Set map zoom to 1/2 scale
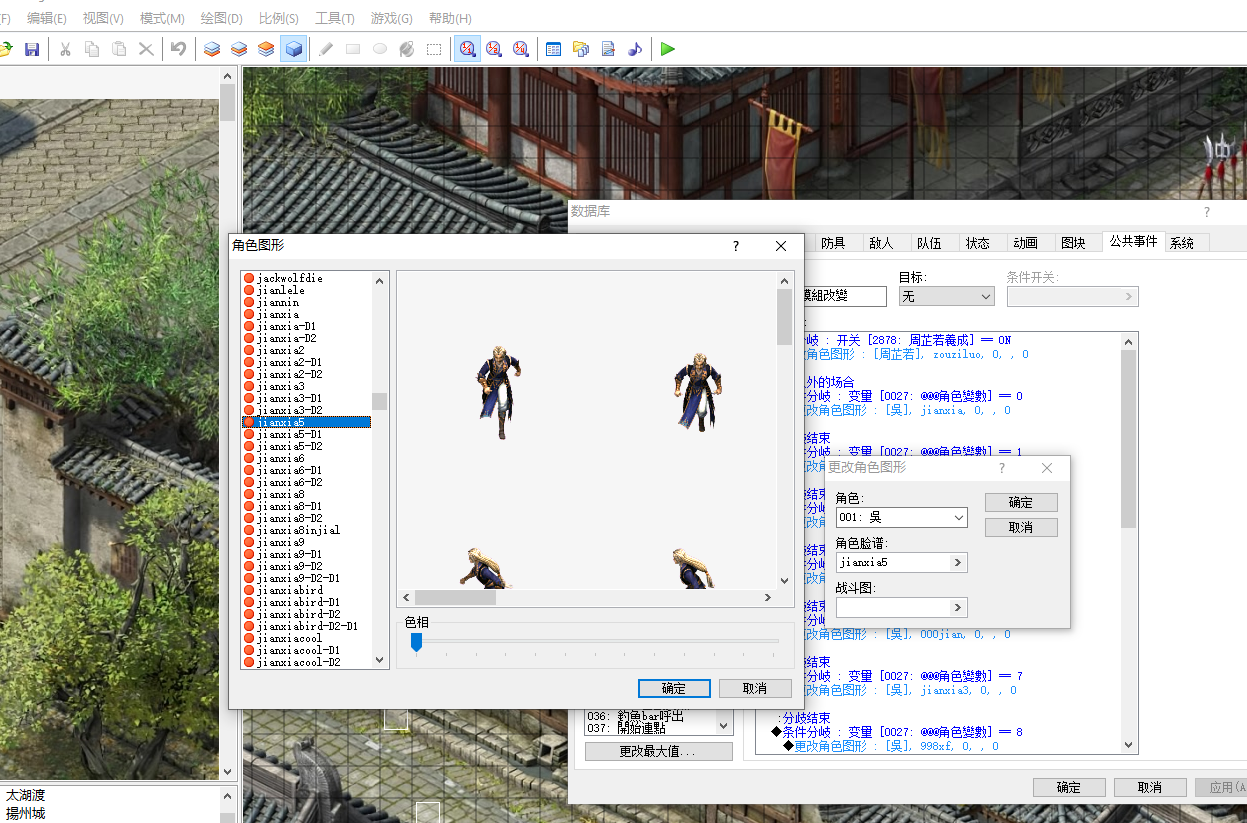This screenshot has height=823, width=1247. pos(494,49)
